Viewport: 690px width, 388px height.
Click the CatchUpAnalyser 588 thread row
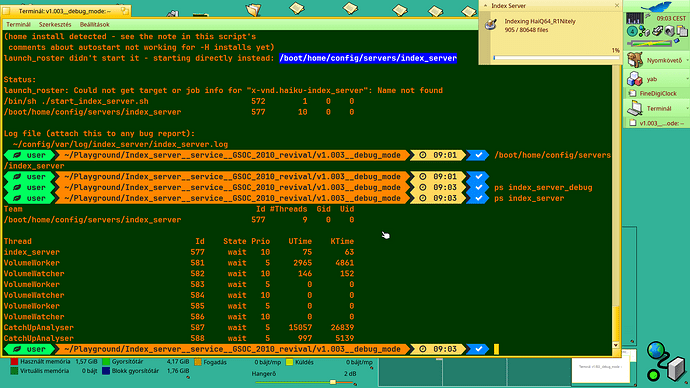(x=179, y=338)
